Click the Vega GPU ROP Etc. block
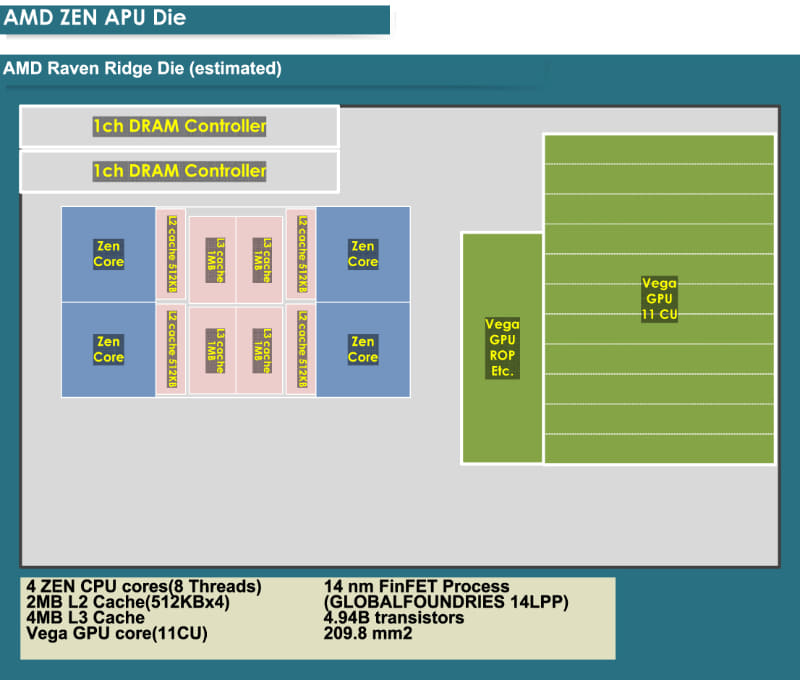Screen dimensions: 800x680 click(502, 348)
